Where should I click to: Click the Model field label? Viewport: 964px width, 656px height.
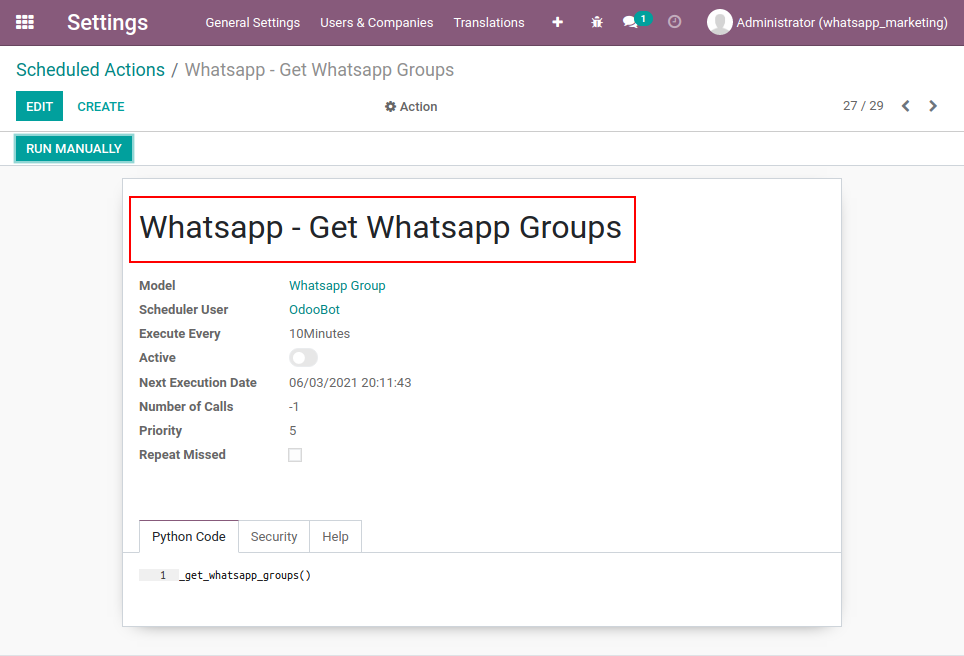coord(157,285)
